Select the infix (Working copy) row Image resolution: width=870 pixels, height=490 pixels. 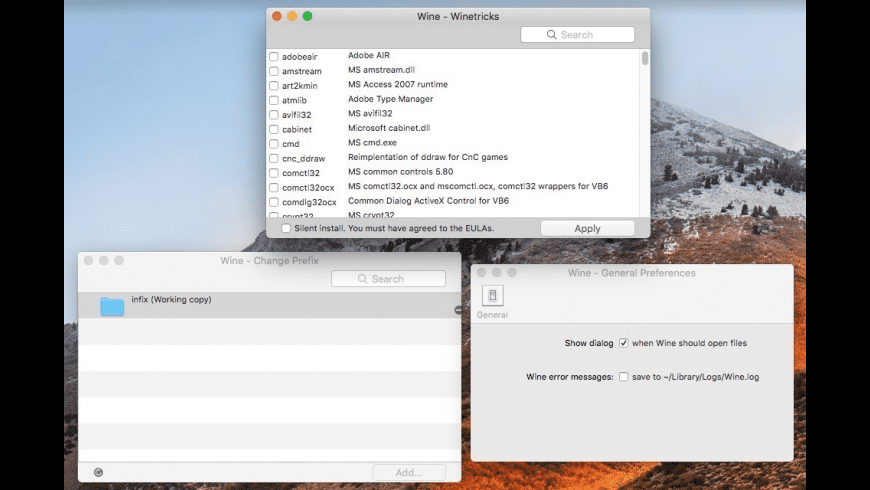[x=270, y=305]
